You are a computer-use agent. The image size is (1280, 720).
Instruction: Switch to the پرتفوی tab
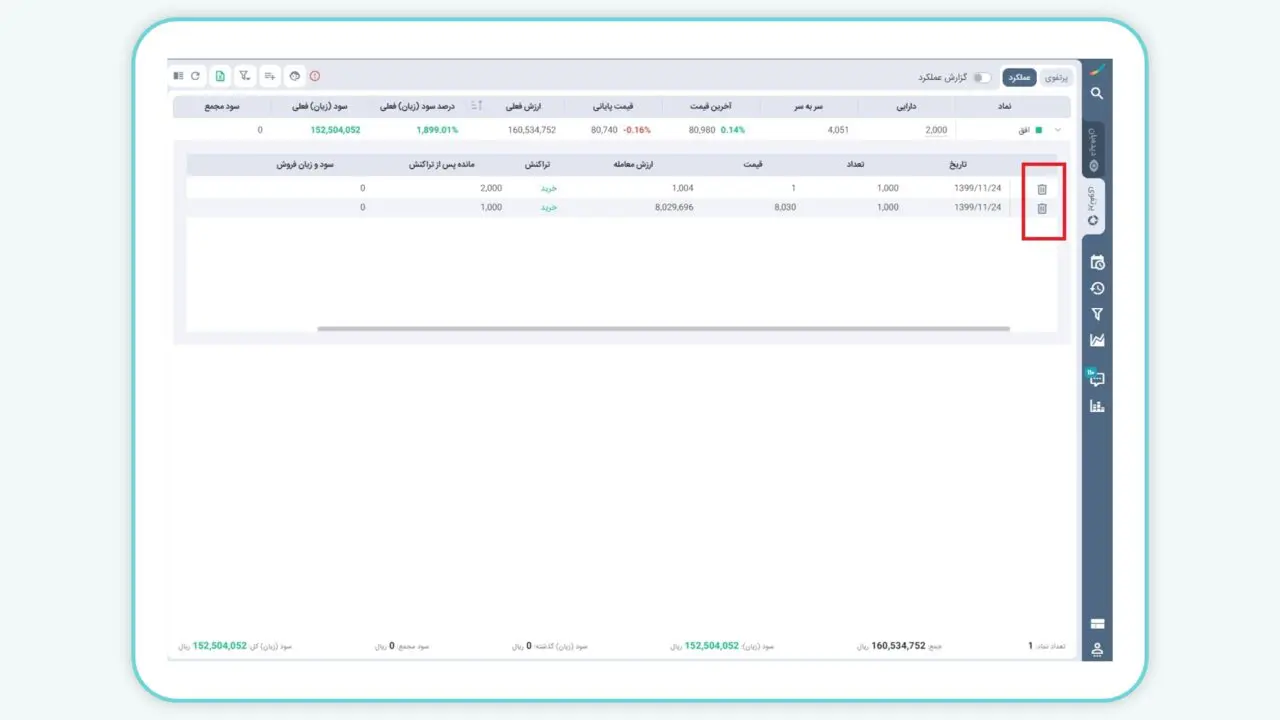pos(1056,78)
